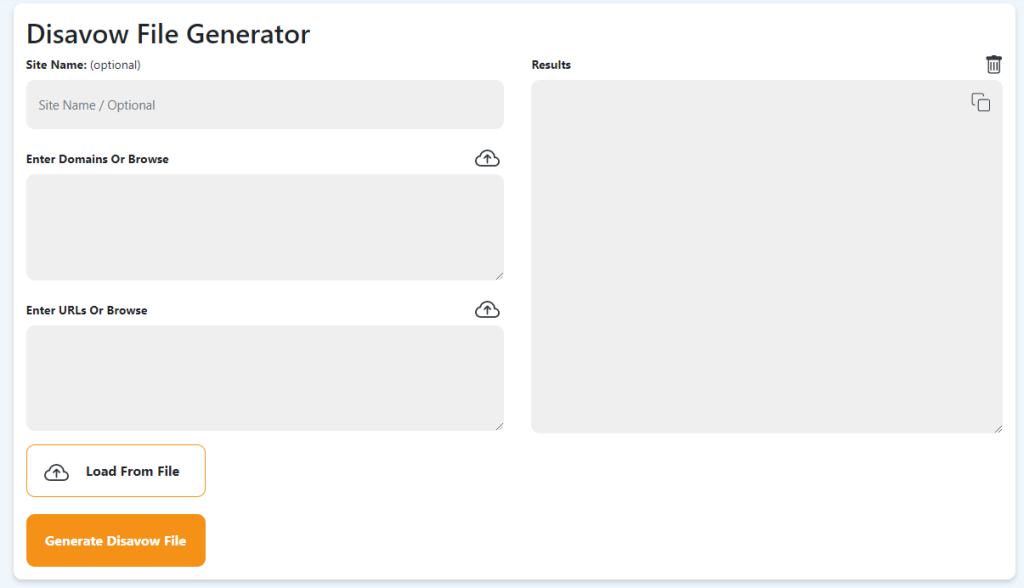Viewport: 1024px width, 588px height.
Task: Click the resize handle of the URLs textarea
Action: (499, 425)
